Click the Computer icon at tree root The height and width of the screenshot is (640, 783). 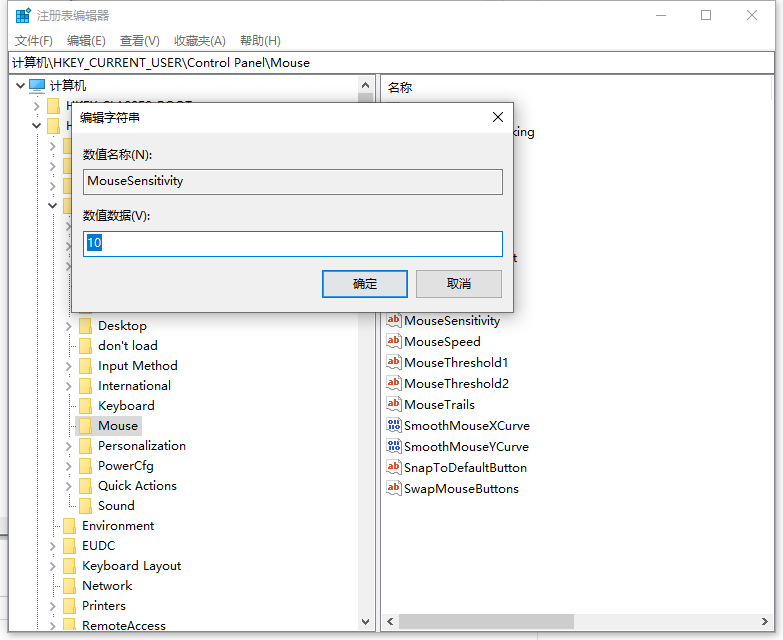pos(37,86)
